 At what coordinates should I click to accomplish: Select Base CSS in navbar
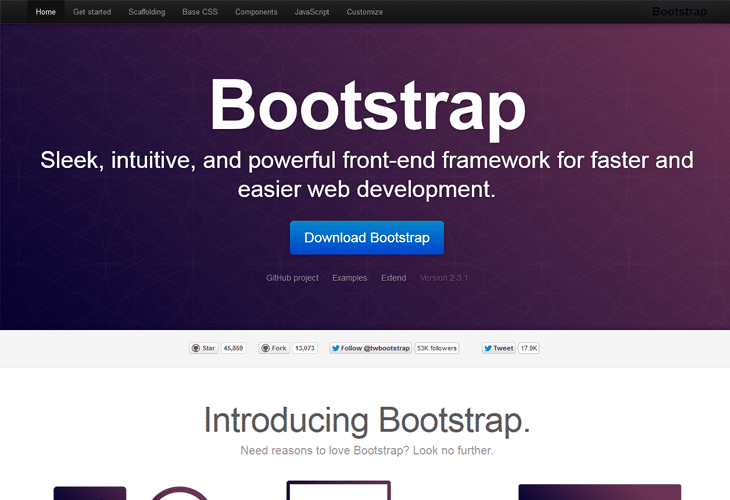[x=200, y=12]
